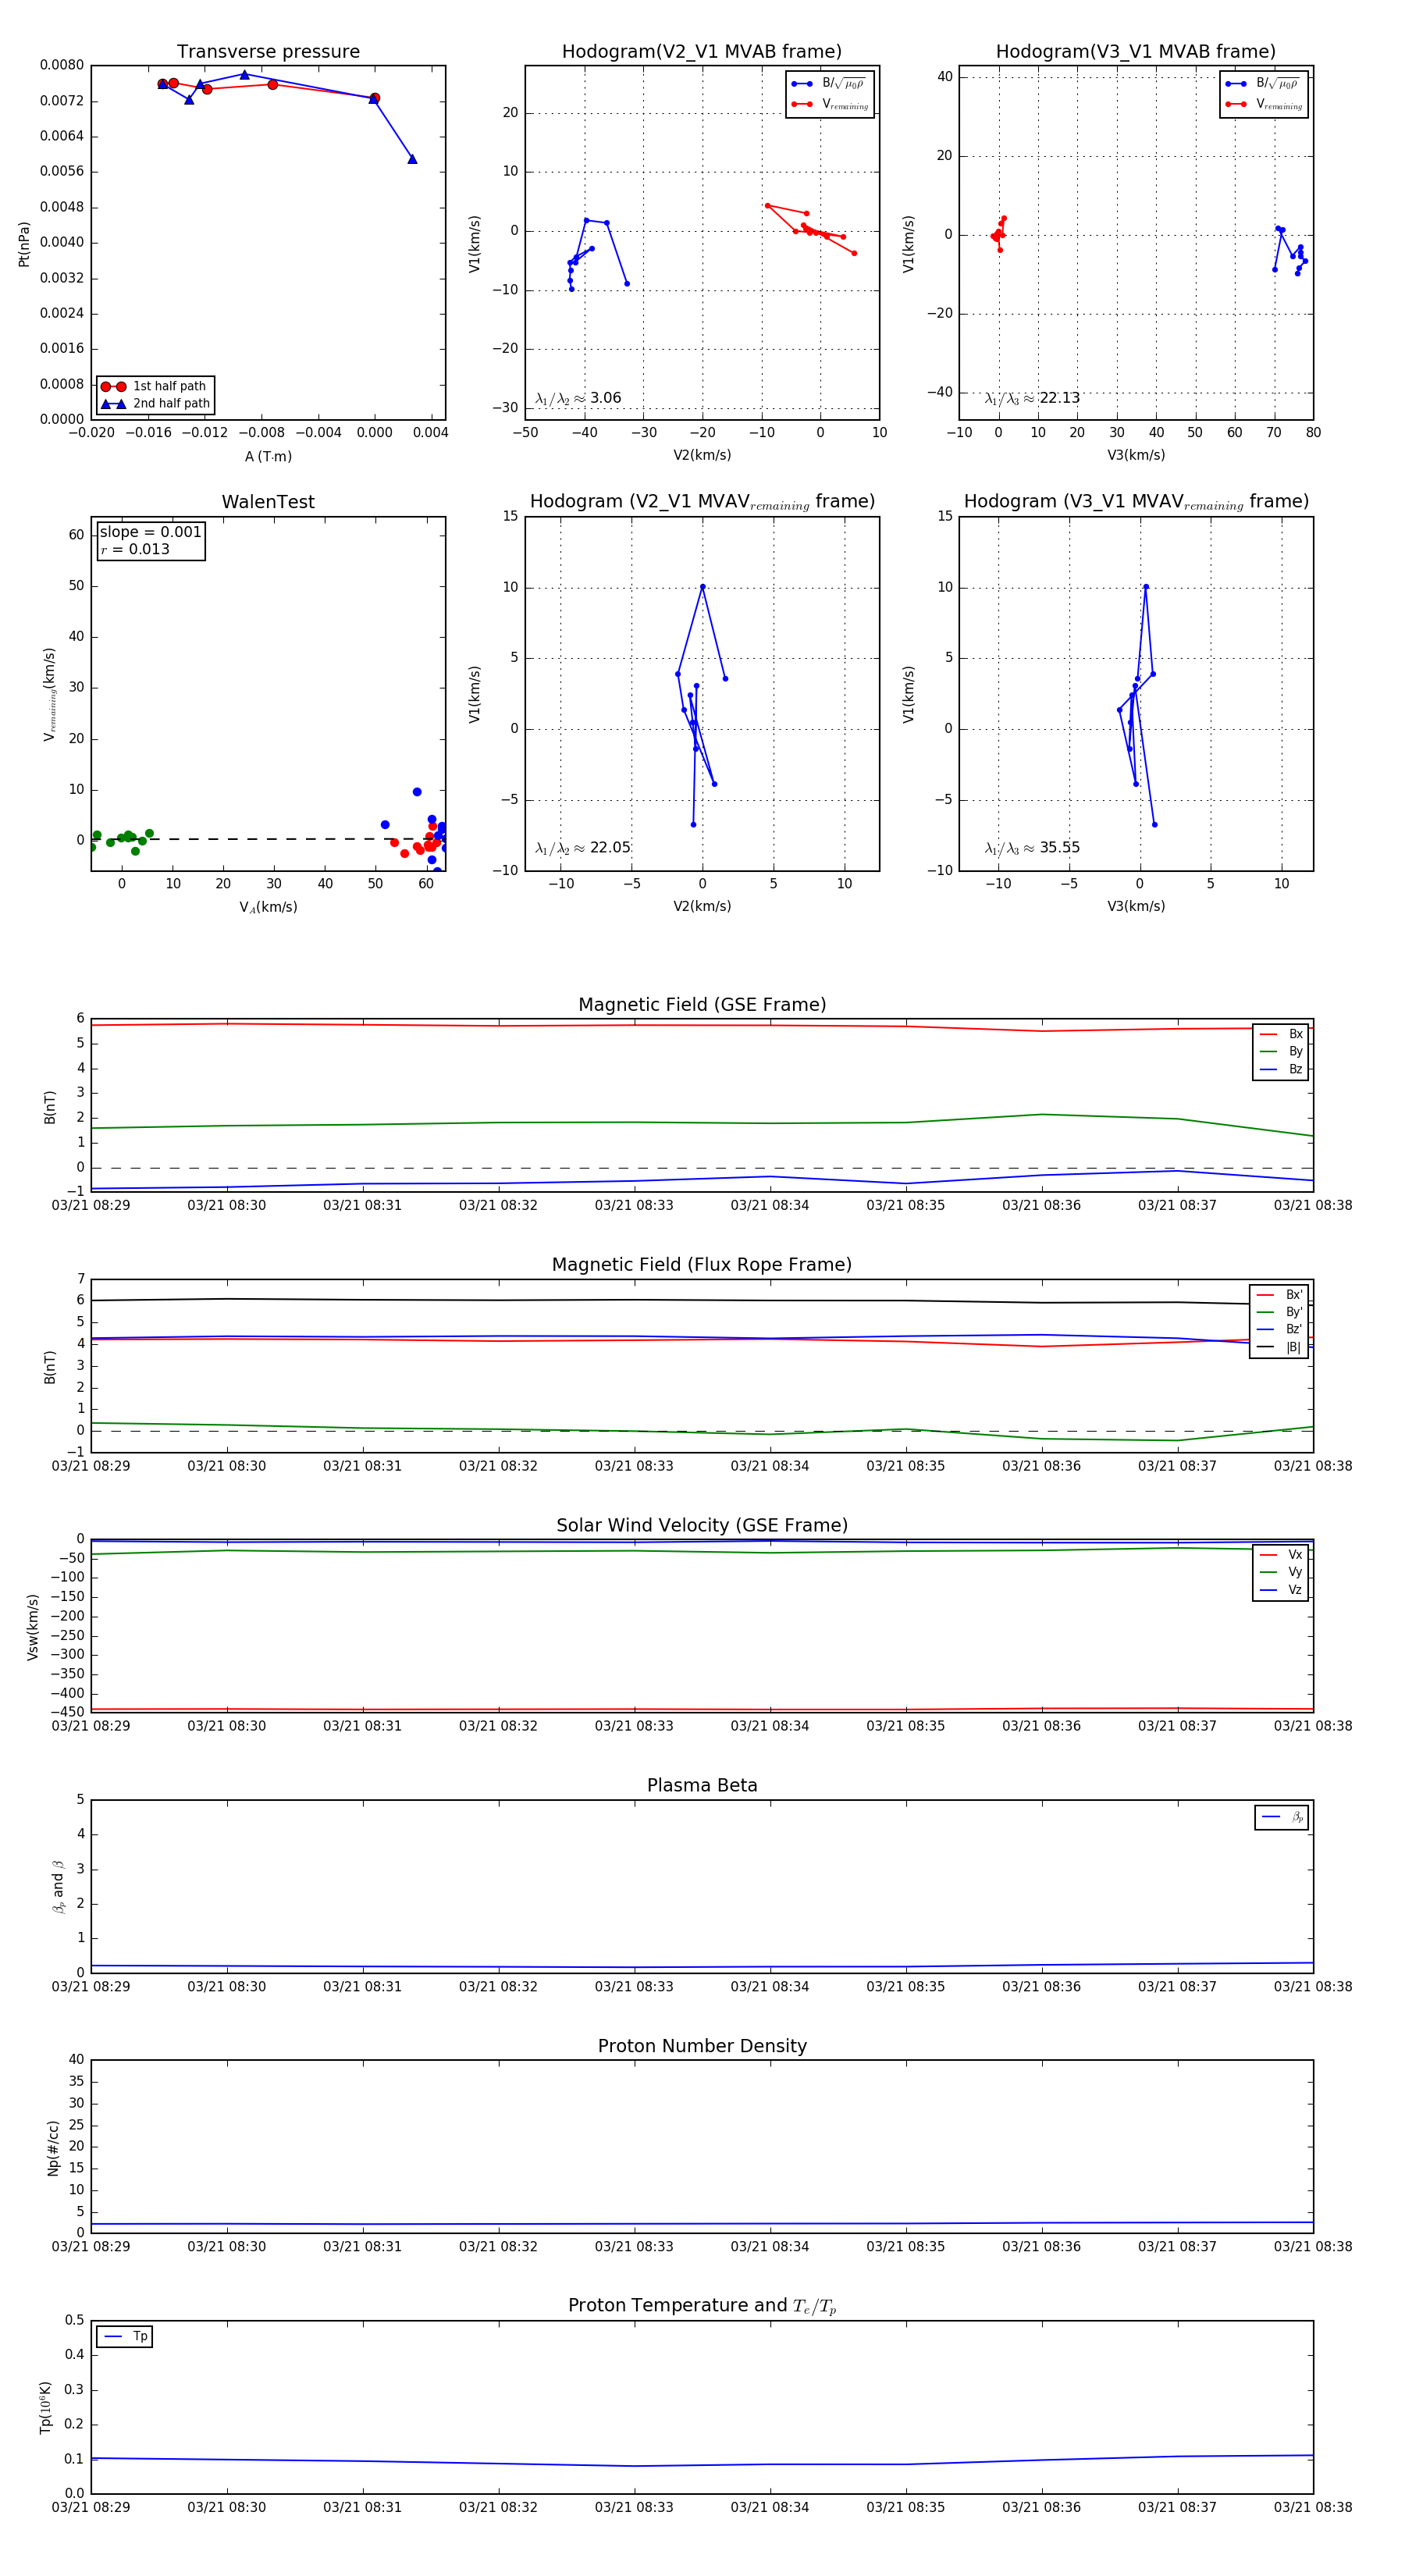Click the 'Plasma Beta' plot title
Viewport: 1405px width, 2576px height.
tap(702, 1786)
